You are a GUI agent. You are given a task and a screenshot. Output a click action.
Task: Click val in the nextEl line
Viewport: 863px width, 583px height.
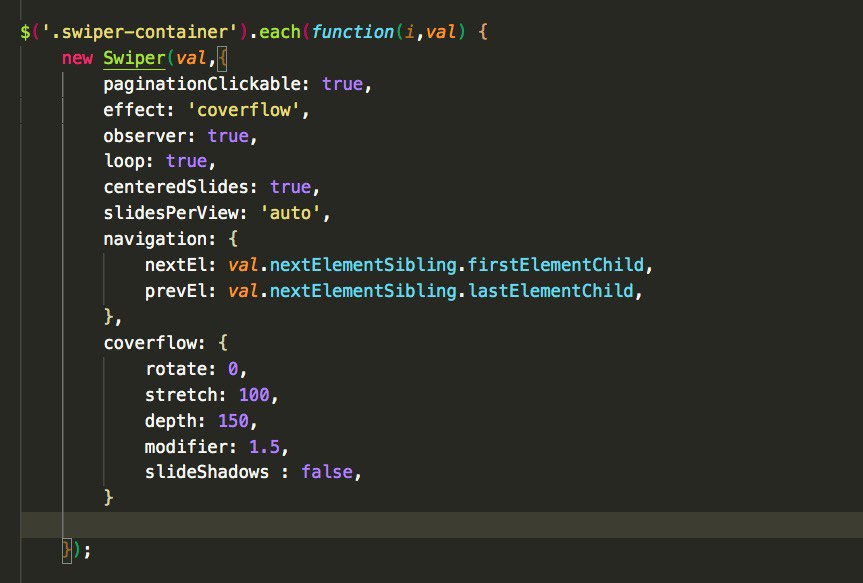click(243, 265)
